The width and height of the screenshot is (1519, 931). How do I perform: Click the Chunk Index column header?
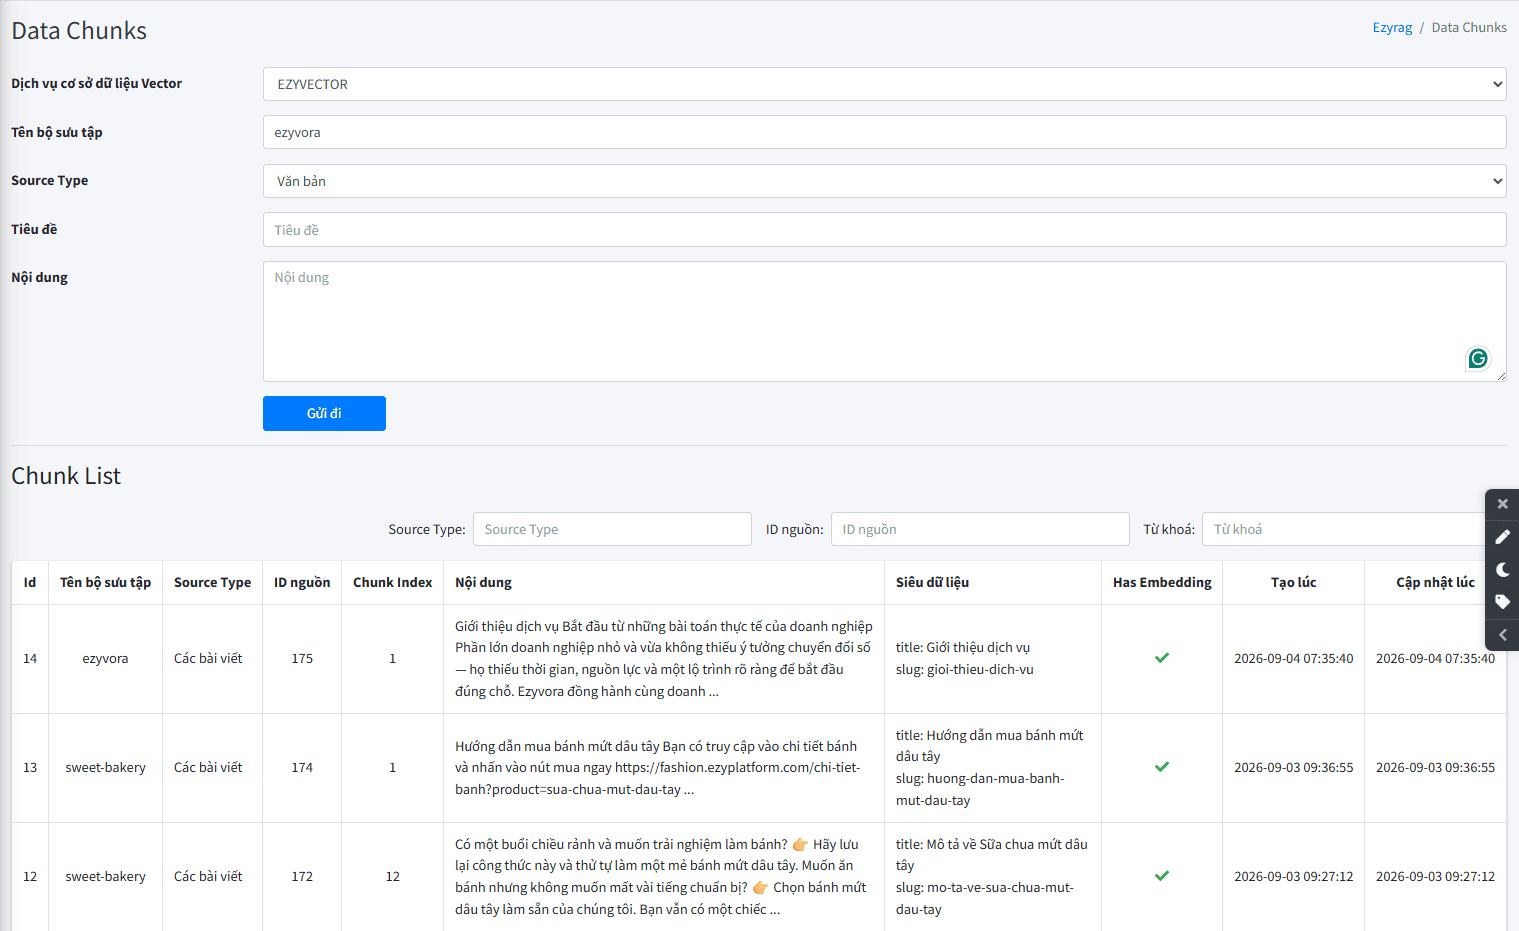pos(392,582)
